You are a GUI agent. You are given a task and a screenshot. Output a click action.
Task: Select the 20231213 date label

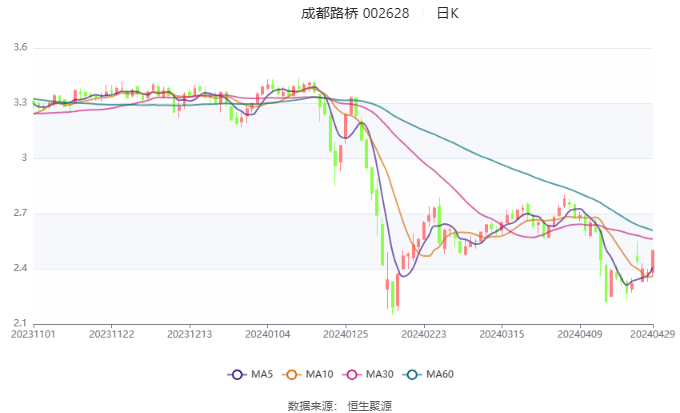(189, 334)
